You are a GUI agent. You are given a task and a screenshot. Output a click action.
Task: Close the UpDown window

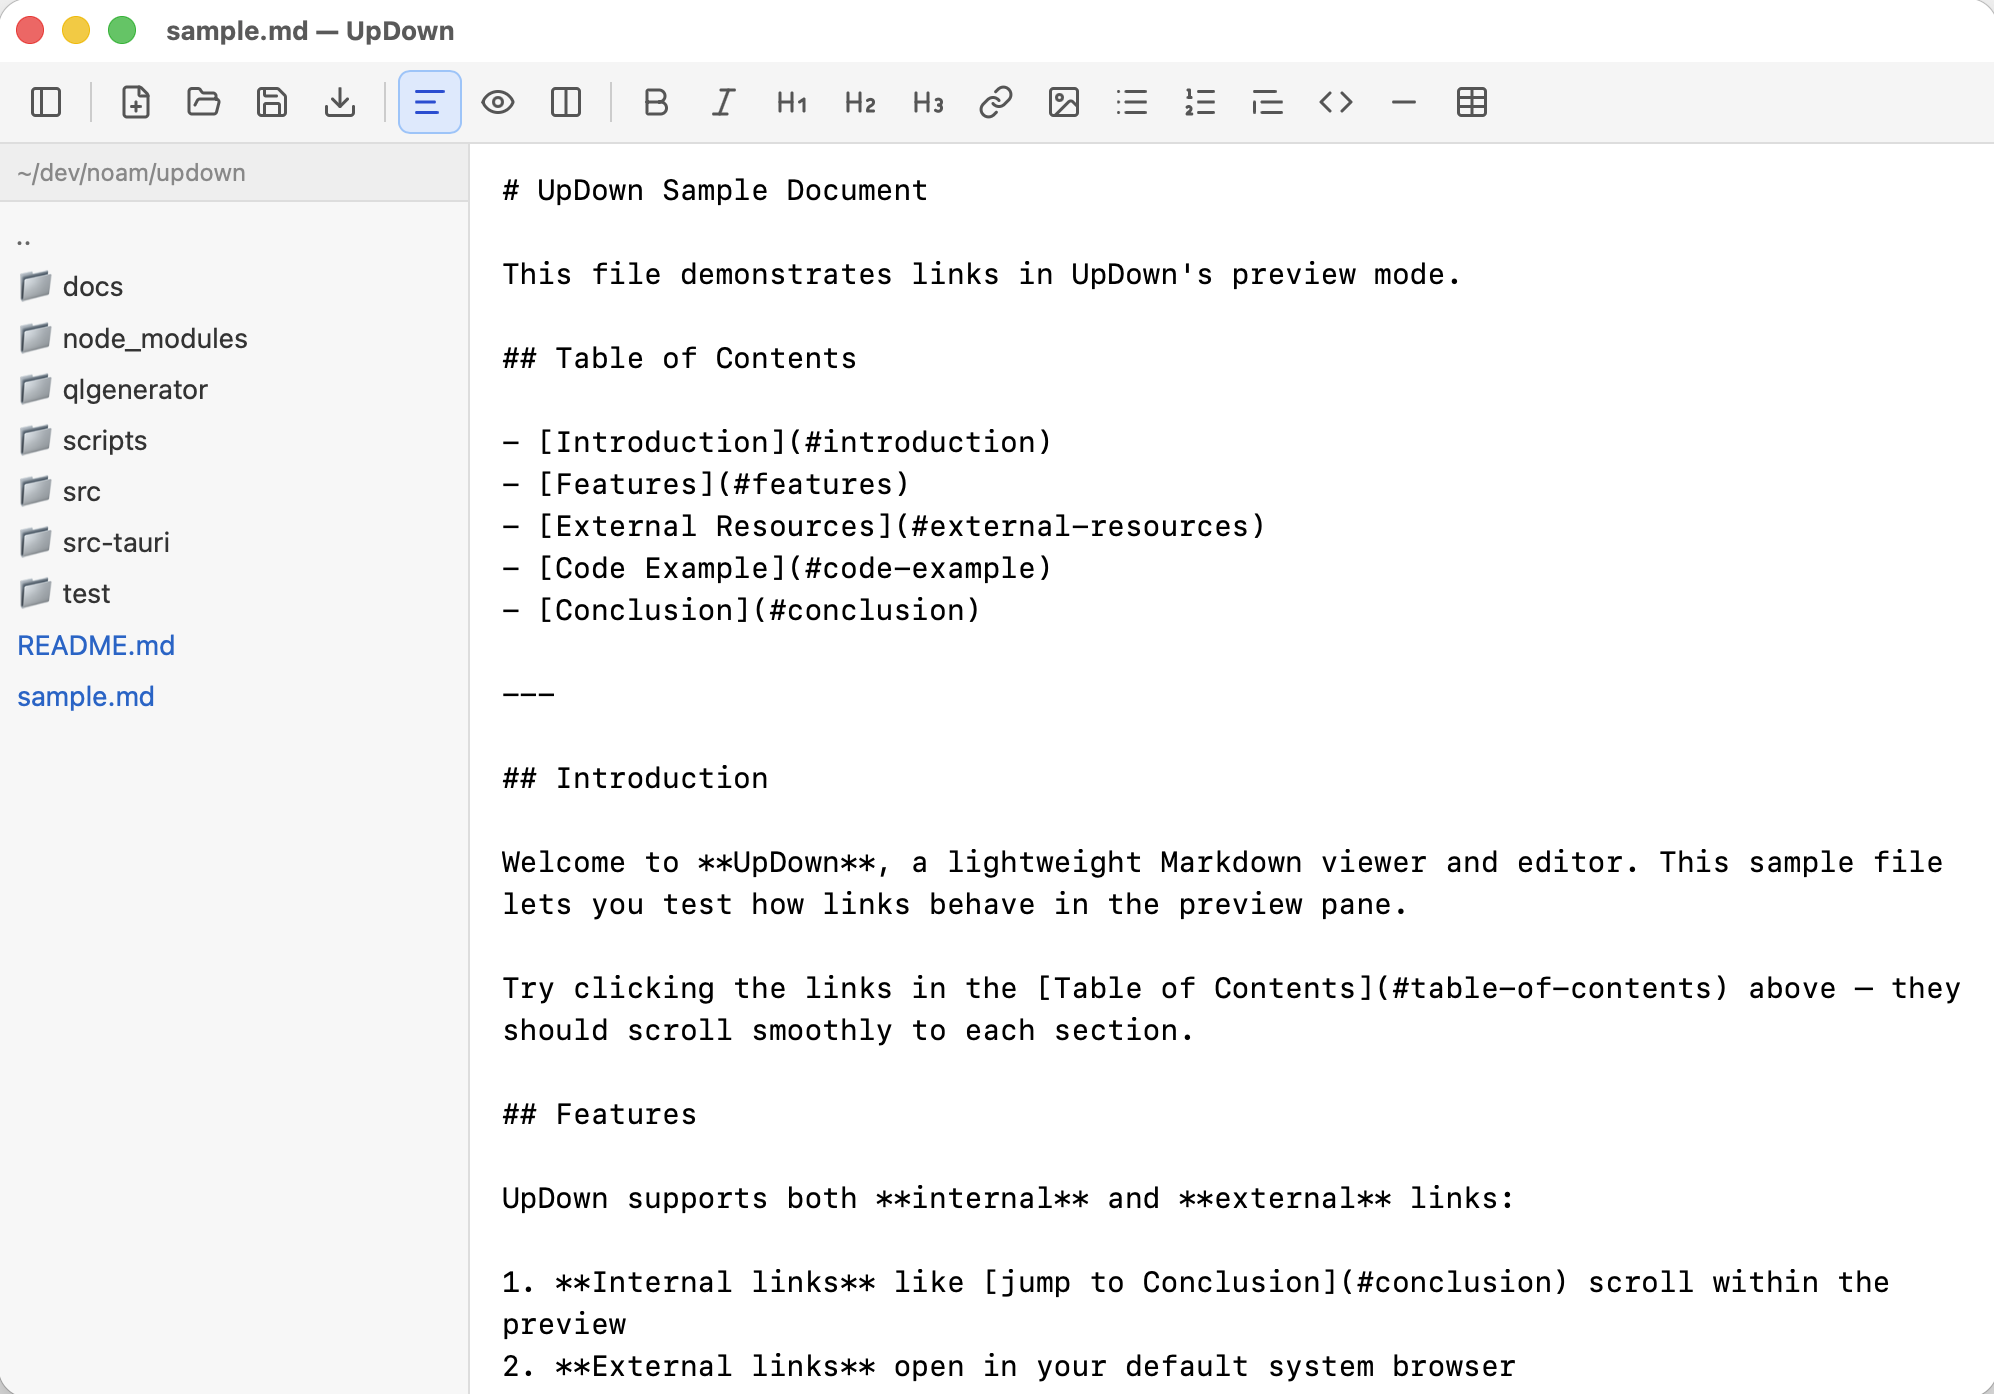point(30,30)
